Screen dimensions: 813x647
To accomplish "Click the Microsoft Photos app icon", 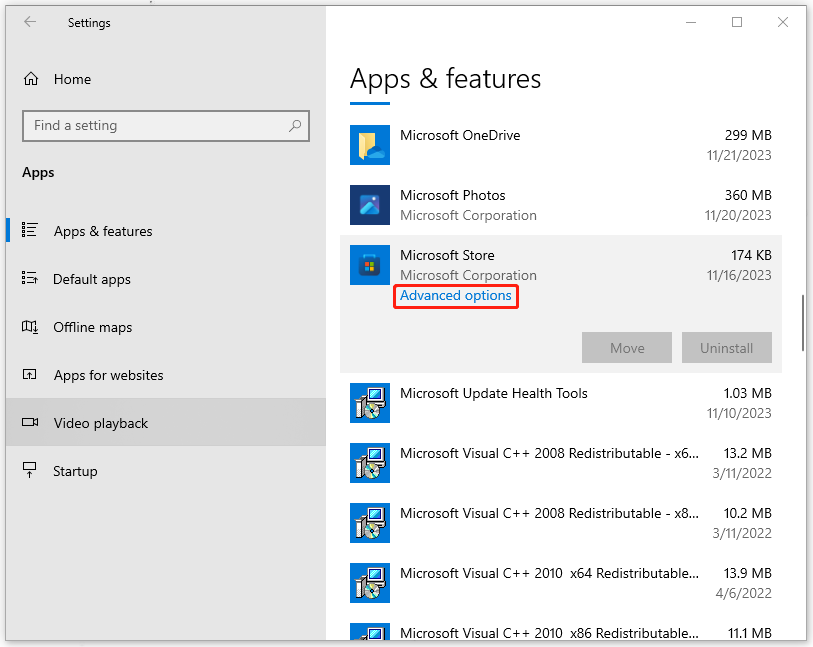I will coord(370,205).
